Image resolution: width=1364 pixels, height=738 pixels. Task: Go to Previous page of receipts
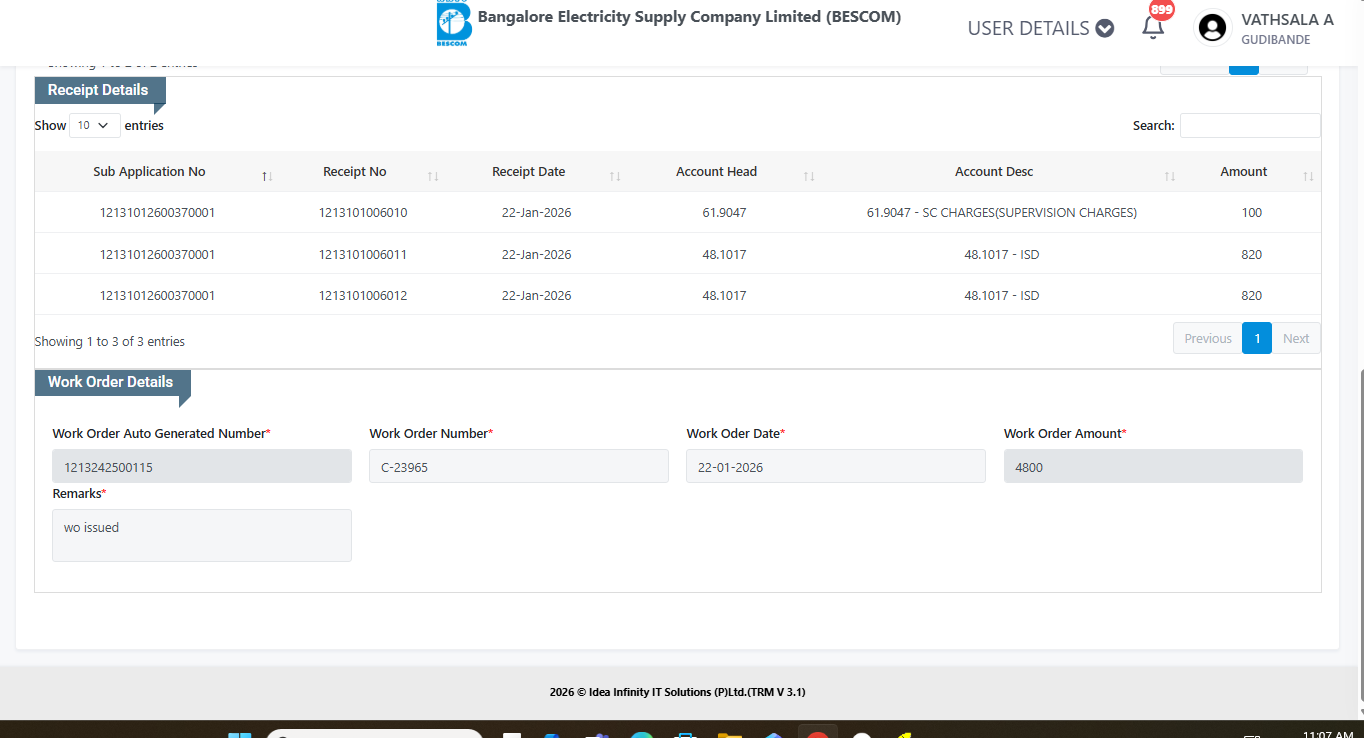(1207, 339)
